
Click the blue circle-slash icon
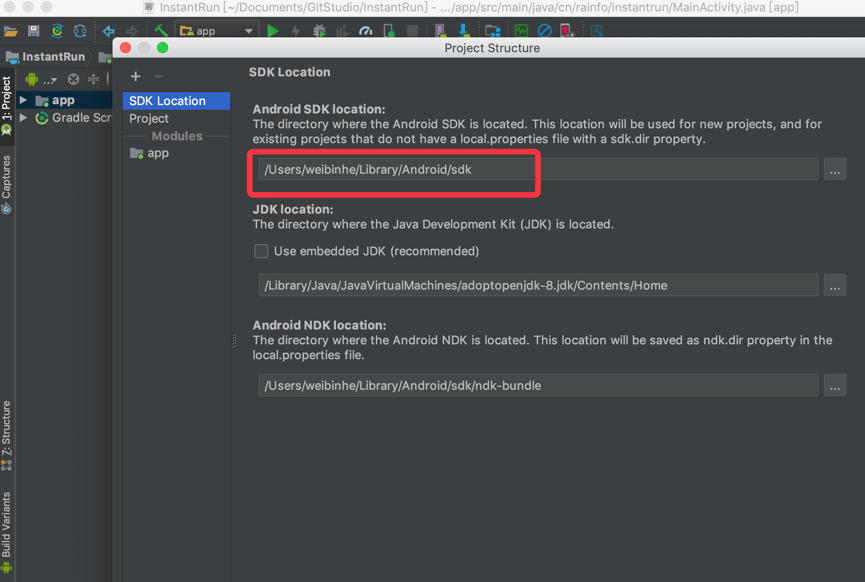click(544, 31)
